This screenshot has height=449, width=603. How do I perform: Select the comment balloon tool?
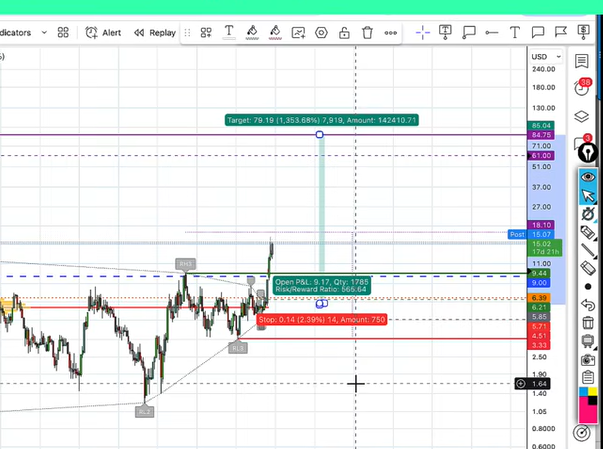[538, 32]
